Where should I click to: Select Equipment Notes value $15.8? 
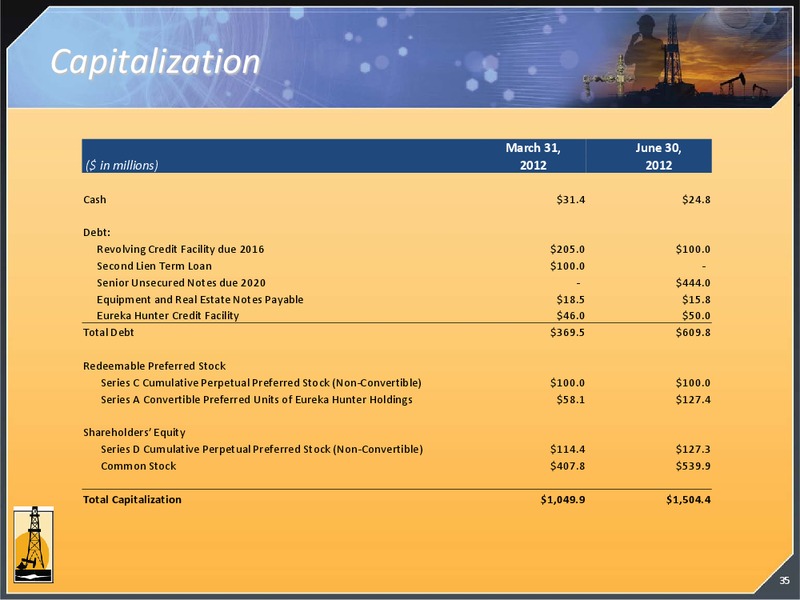(x=696, y=299)
